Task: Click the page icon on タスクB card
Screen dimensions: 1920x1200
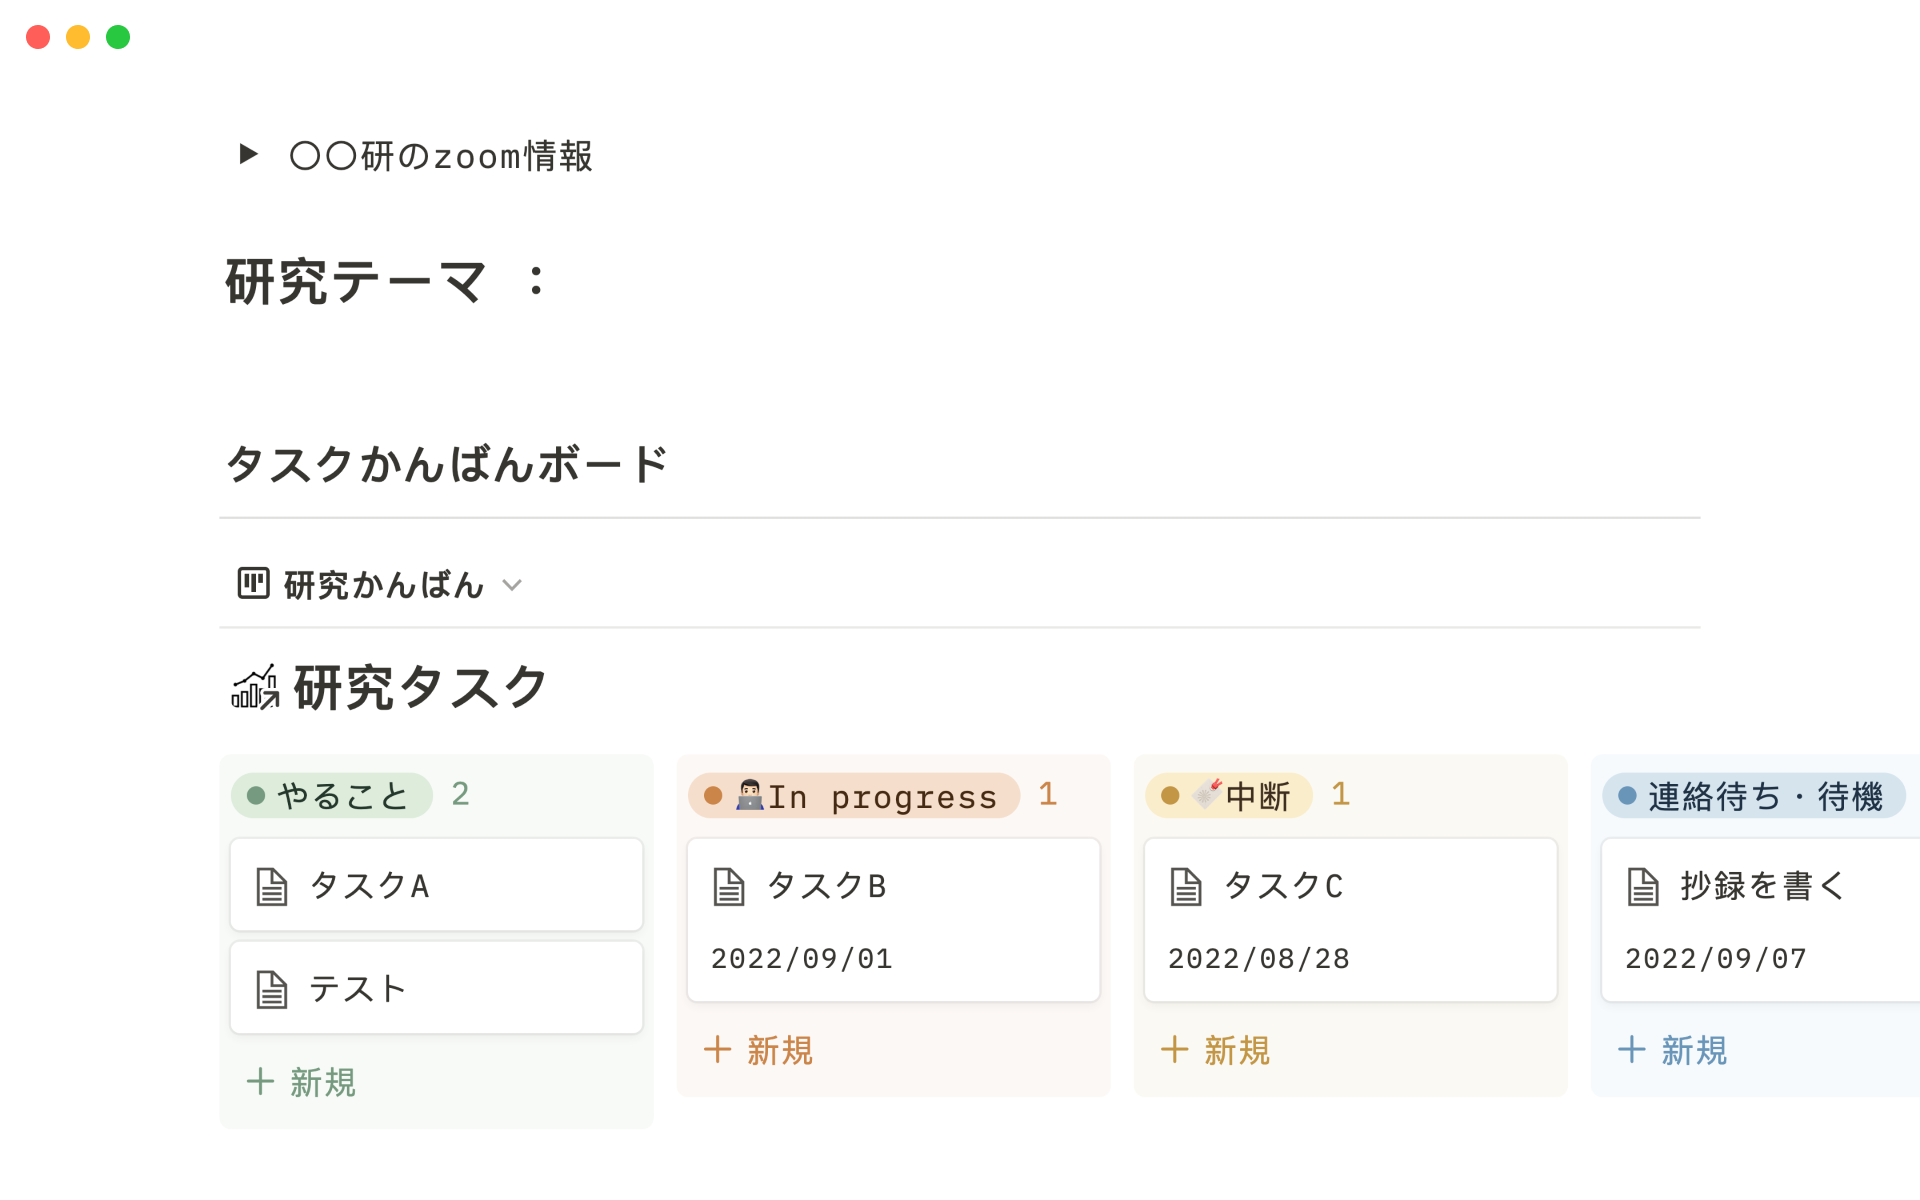Action: click(x=729, y=886)
